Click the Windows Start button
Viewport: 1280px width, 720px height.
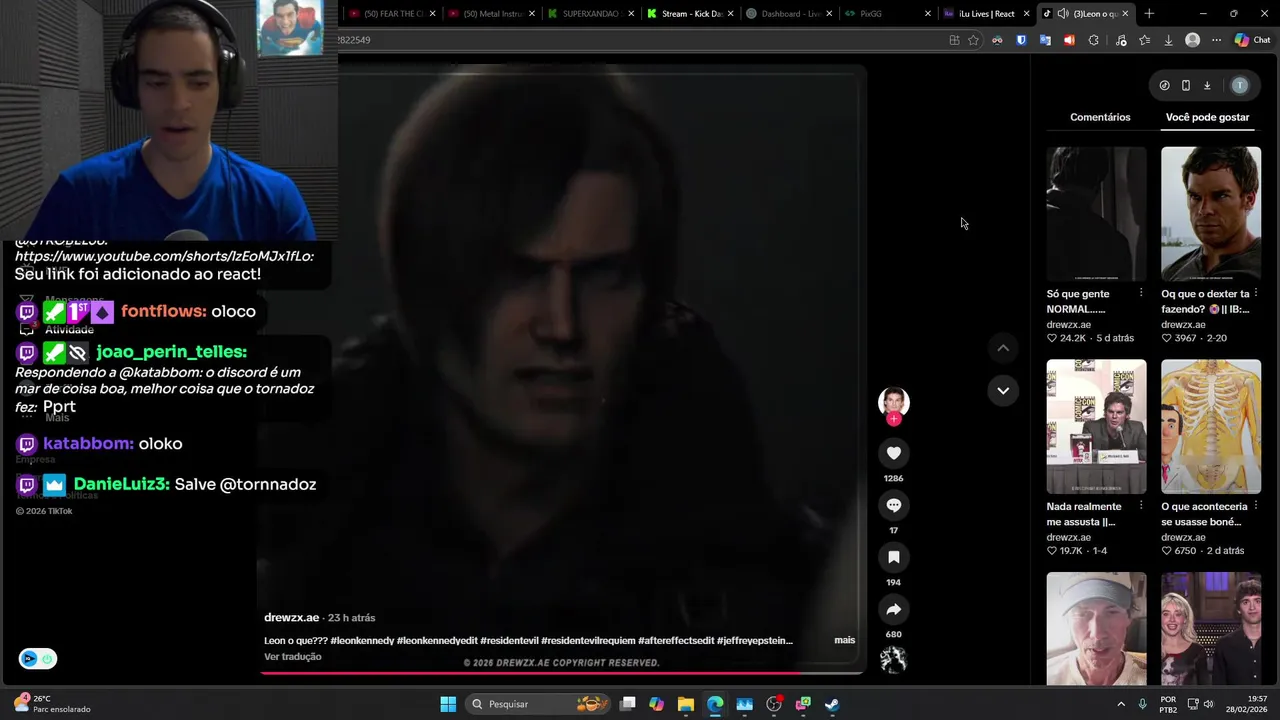coord(448,704)
